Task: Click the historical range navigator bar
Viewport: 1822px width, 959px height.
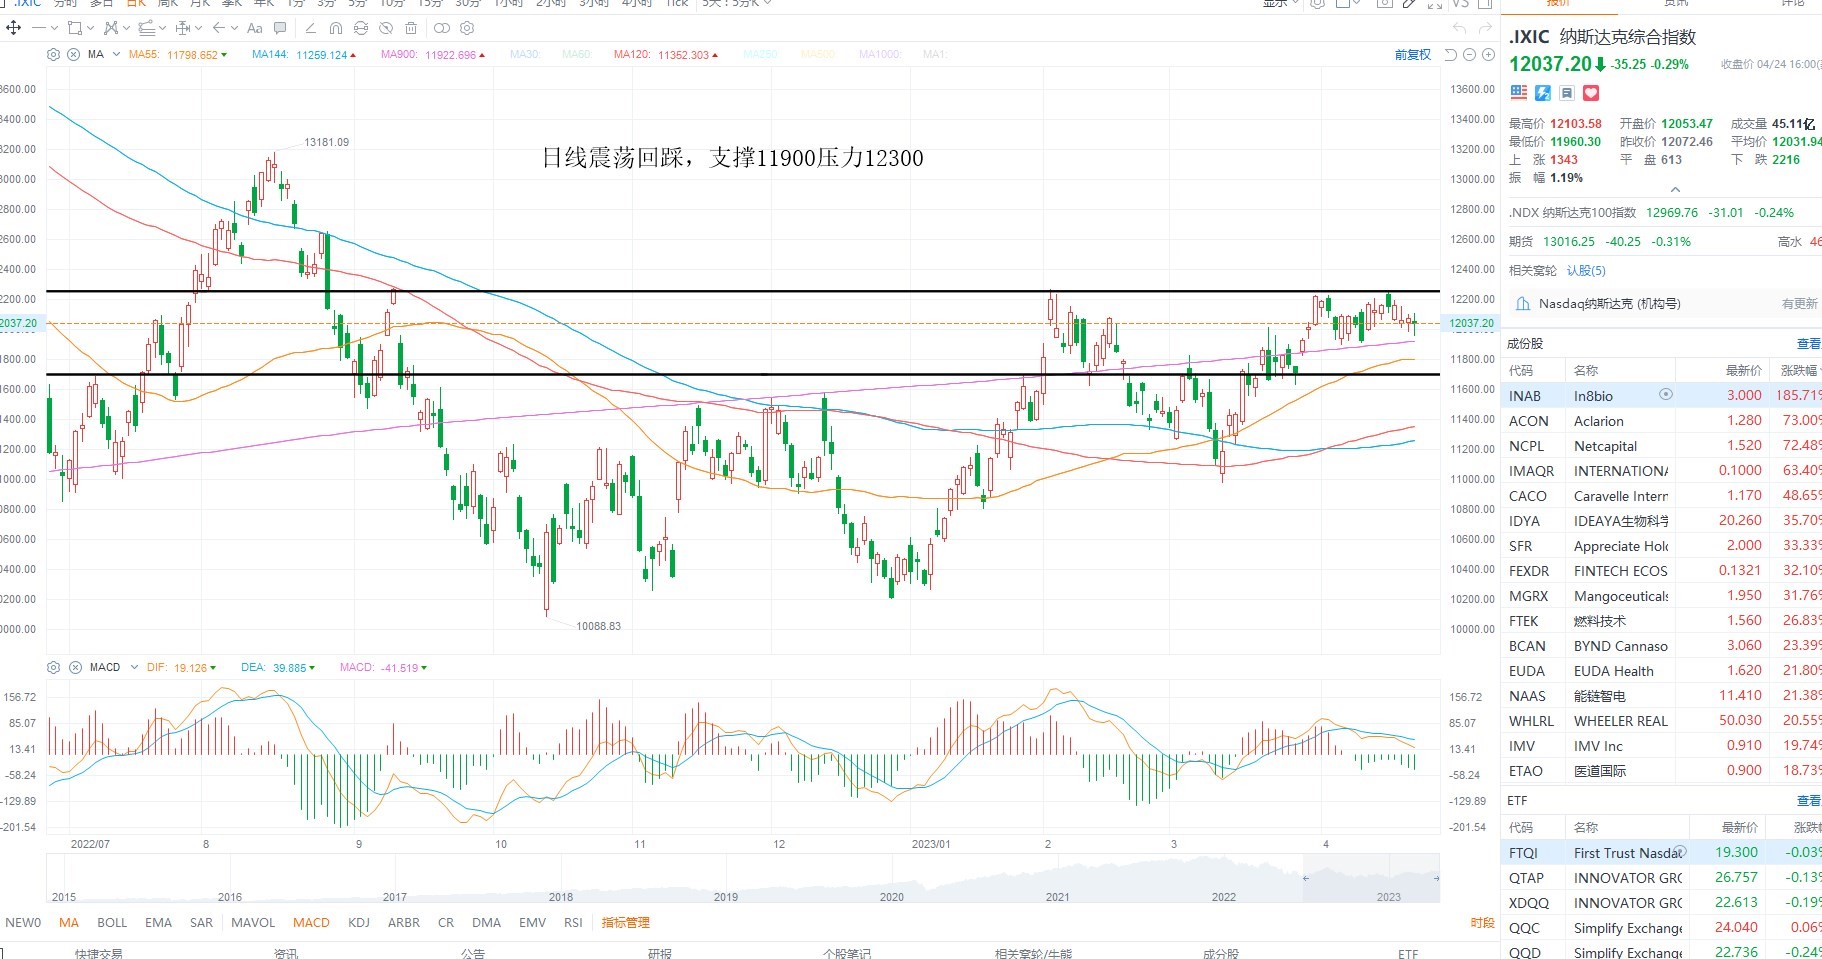Action: (743, 878)
